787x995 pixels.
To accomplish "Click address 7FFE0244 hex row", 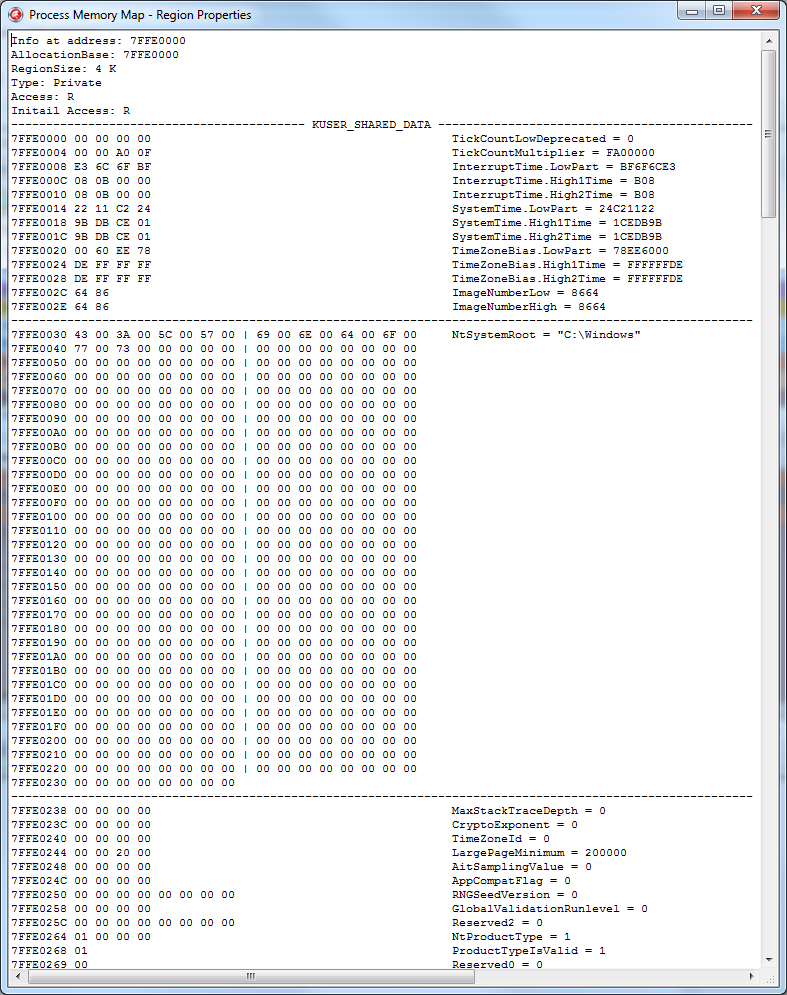I will [81, 852].
